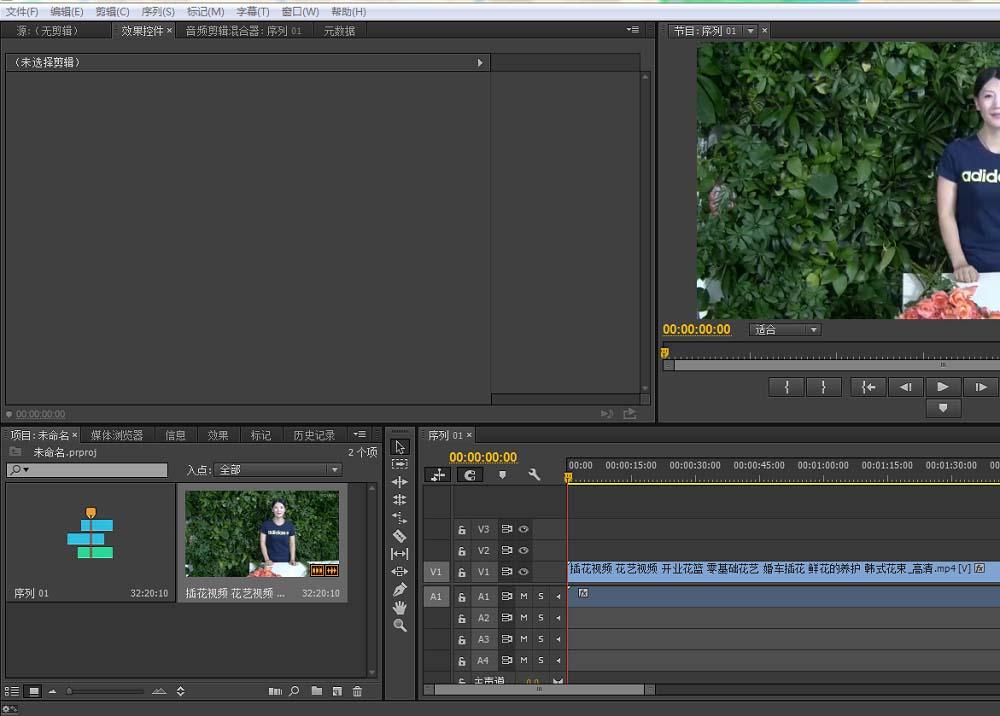Image resolution: width=1000 pixels, height=716 pixels.
Task: Open the 适合 zoom level dropdown
Action: pyautogui.click(x=785, y=330)
